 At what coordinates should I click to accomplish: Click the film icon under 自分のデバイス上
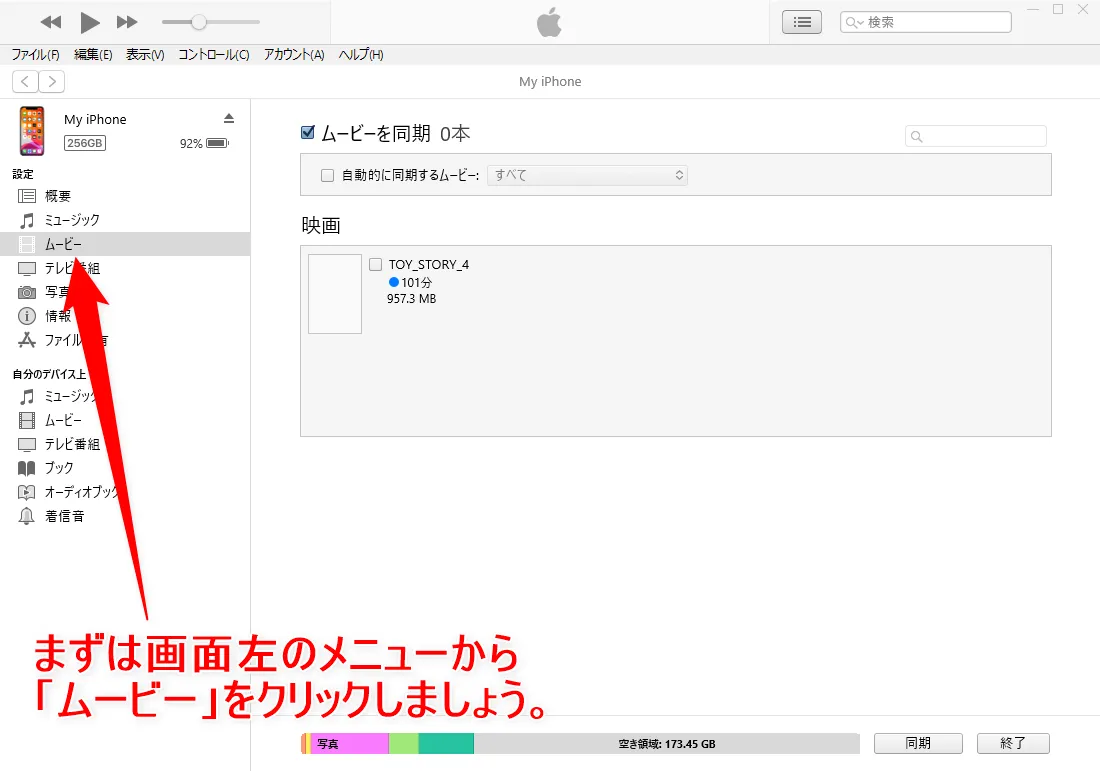pos(27,420)
